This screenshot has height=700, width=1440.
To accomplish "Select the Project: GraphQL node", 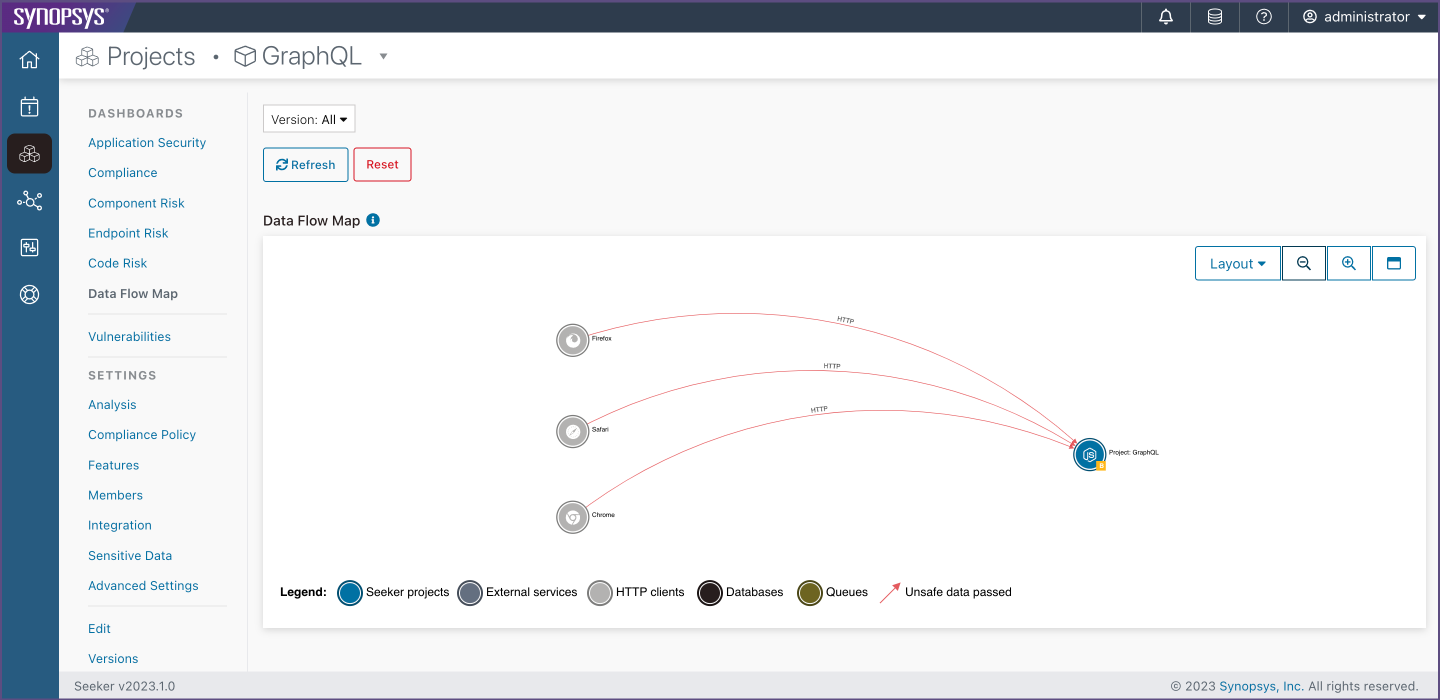I will pos(1090,454).
